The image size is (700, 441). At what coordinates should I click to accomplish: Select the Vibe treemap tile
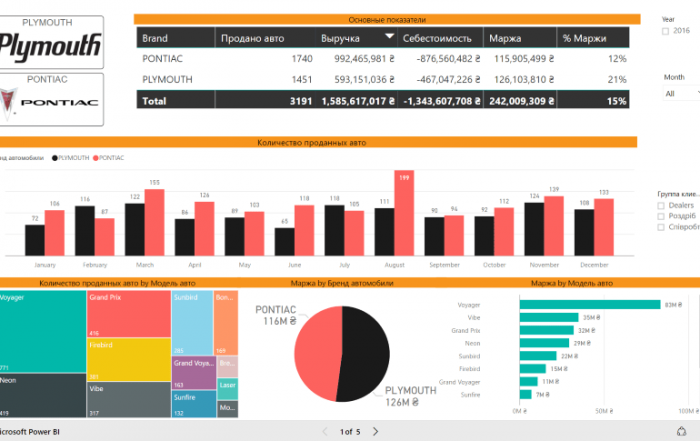[129, 400]
